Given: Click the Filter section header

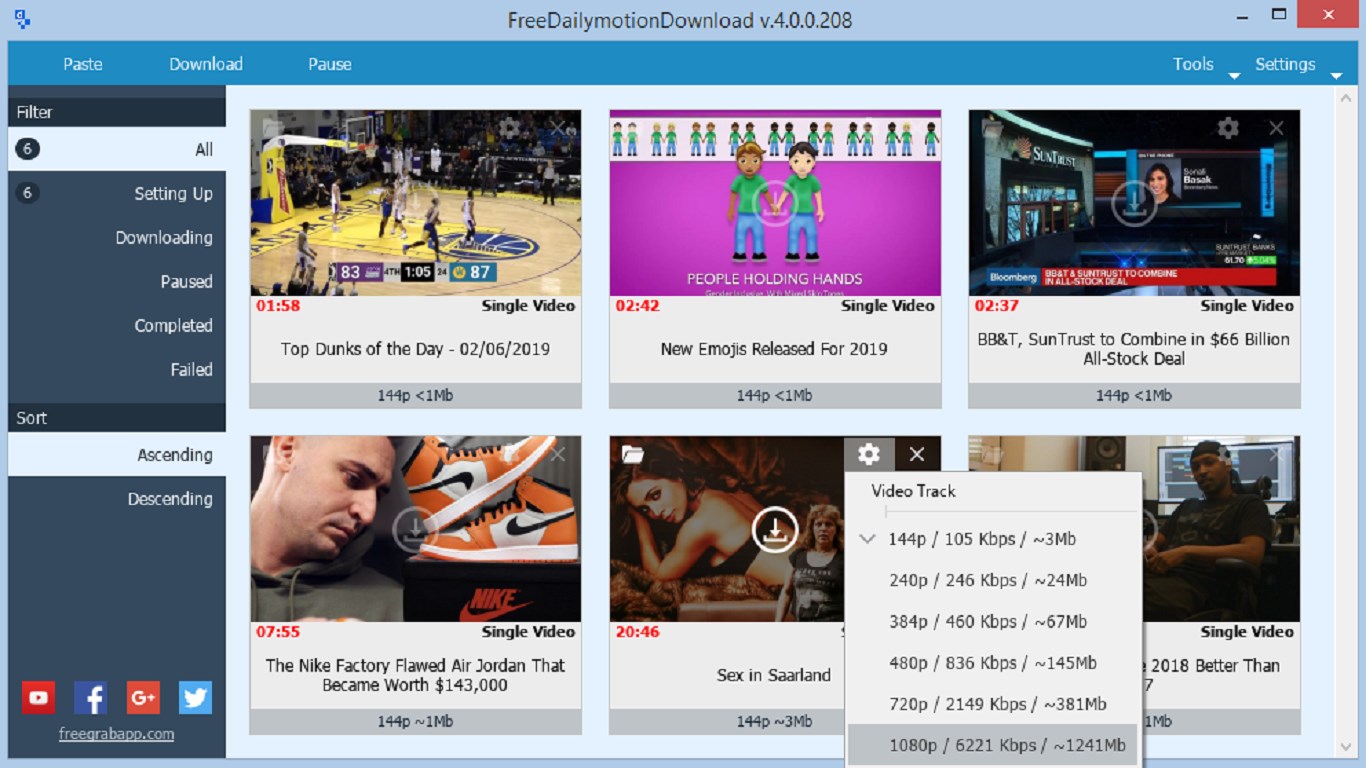Looking at the screenshot, I should tap(117, 112).
